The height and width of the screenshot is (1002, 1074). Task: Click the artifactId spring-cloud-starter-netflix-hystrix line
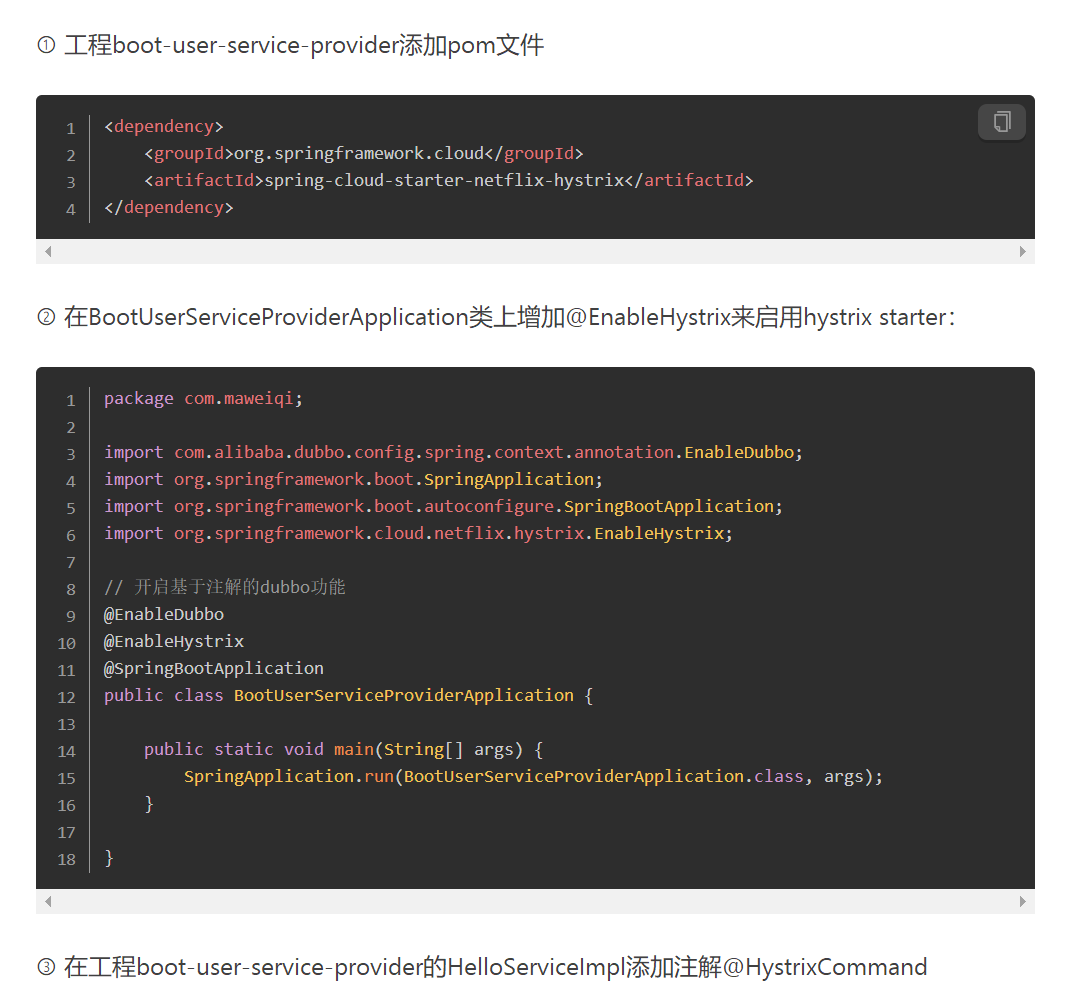449,181
